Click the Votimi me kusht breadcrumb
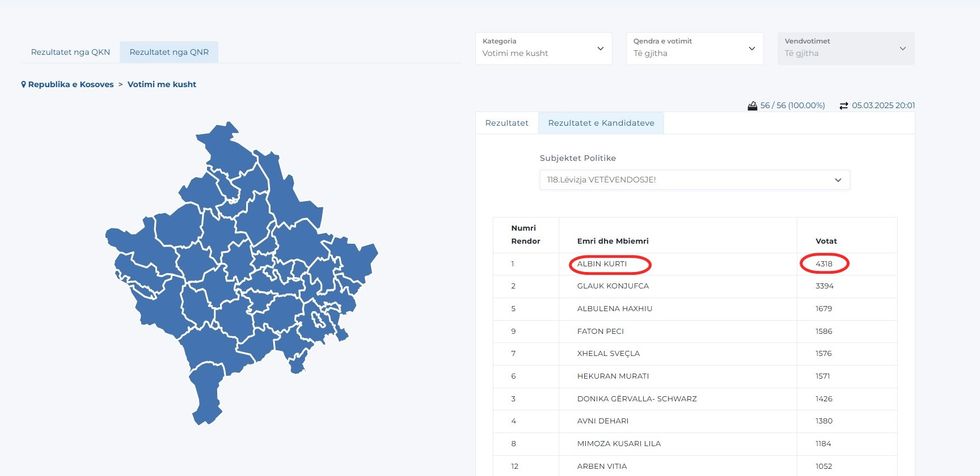 162,85
